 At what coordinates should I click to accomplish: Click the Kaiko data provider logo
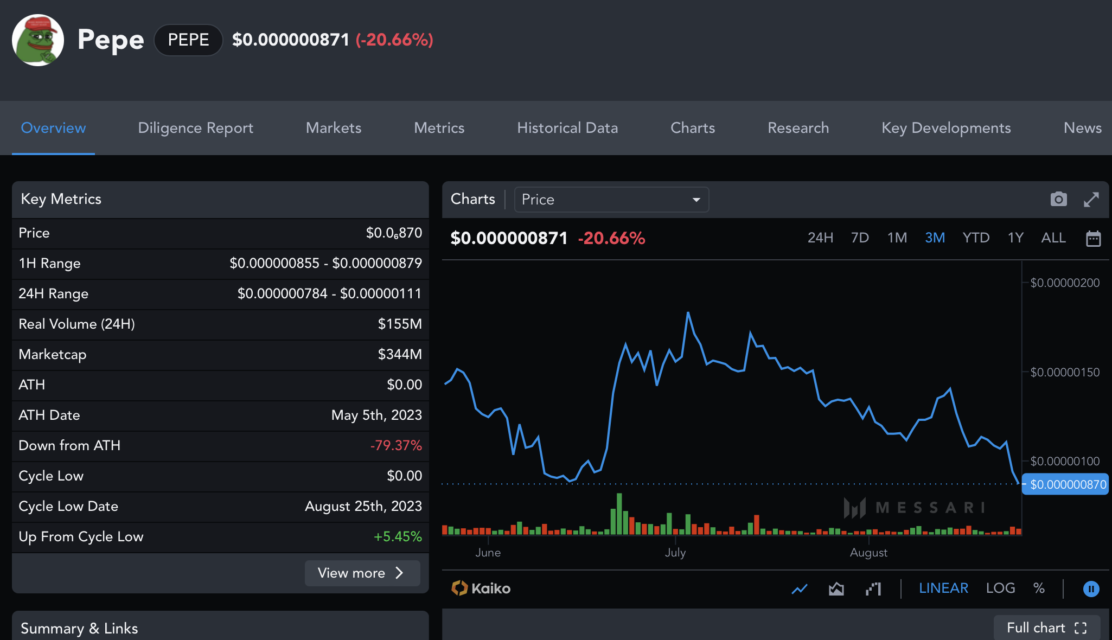click(x=481, y=588)
